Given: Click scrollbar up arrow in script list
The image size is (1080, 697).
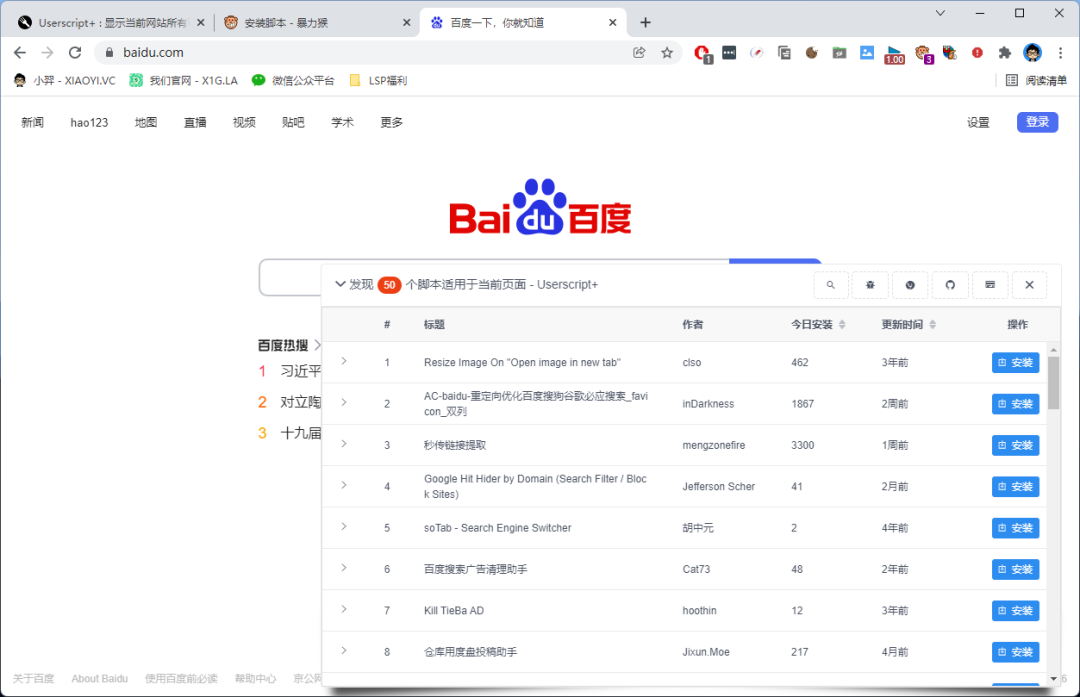Looking at the screenshot, I should click(1053, 350).
